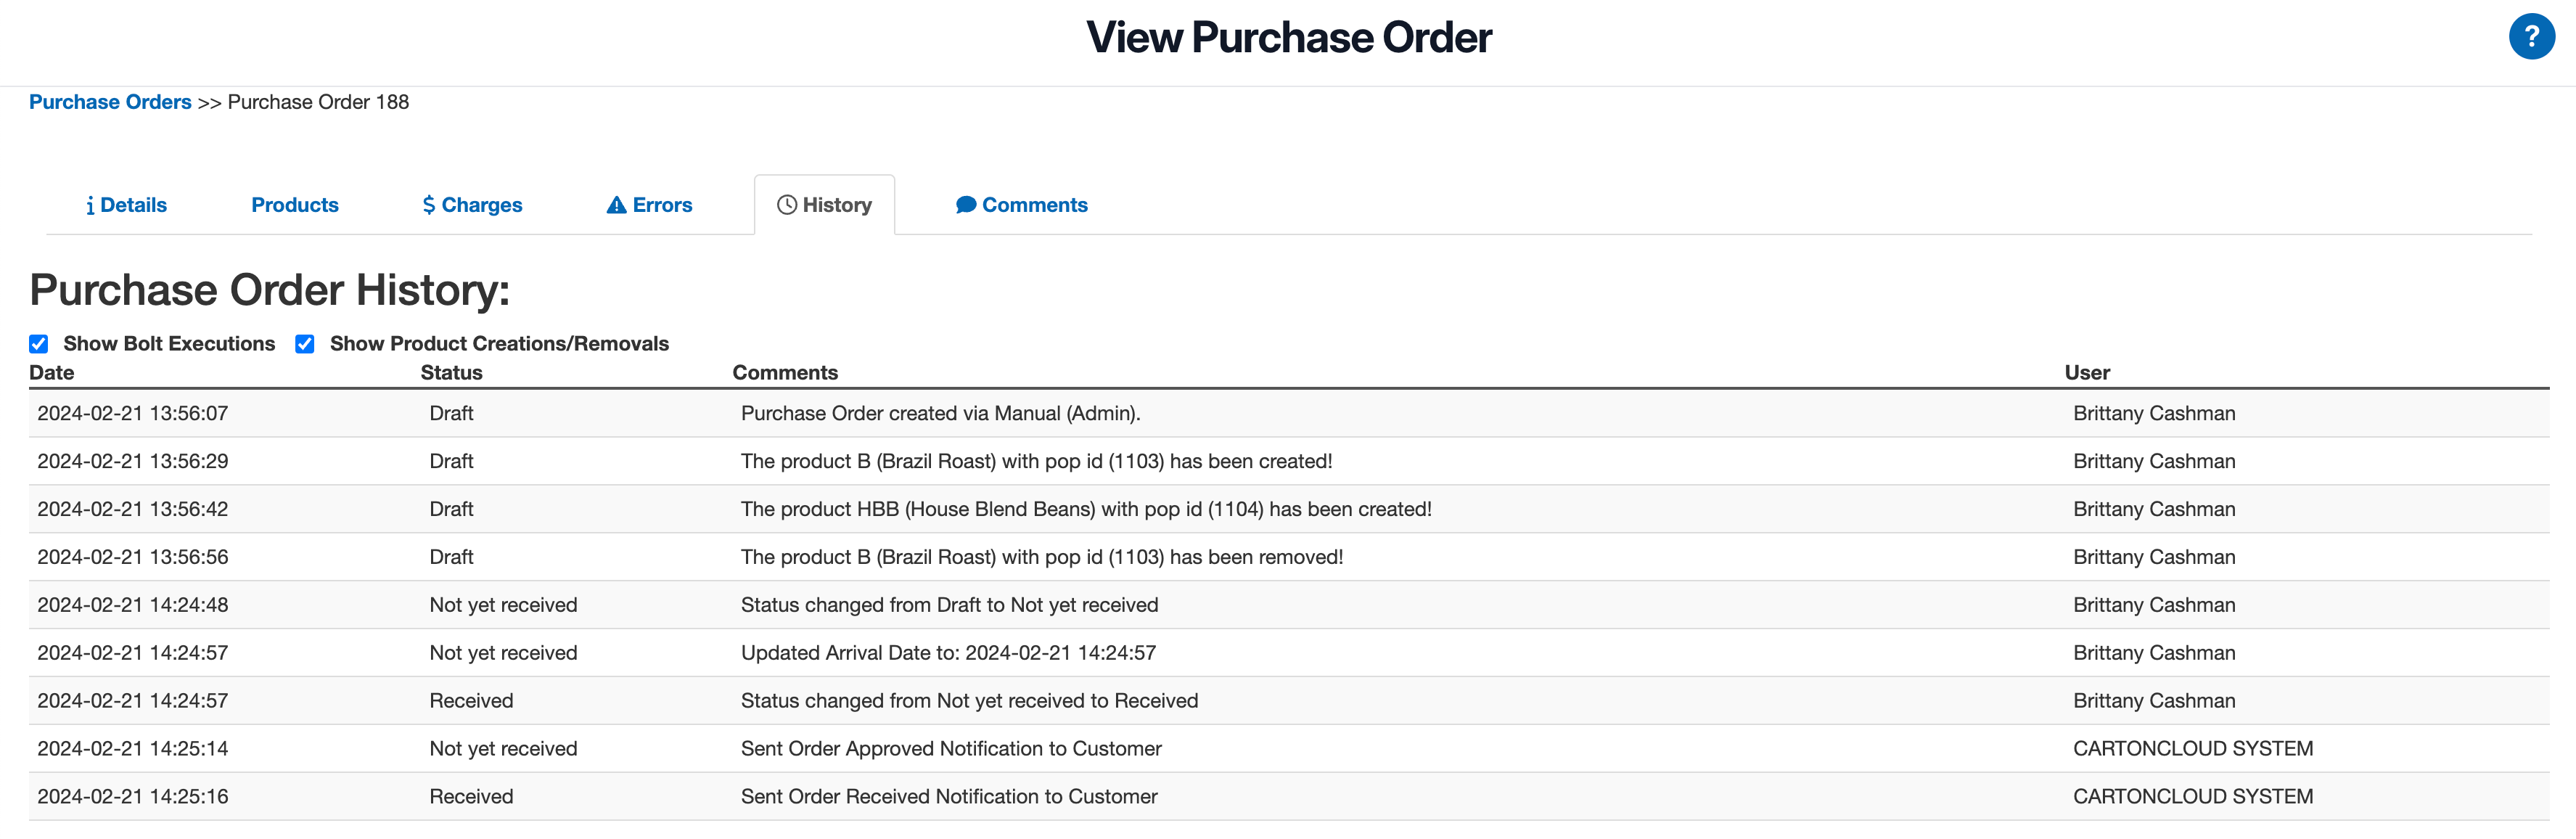
Task: Click the dollar sign icon beside Charges
Action: click(428, 204)
